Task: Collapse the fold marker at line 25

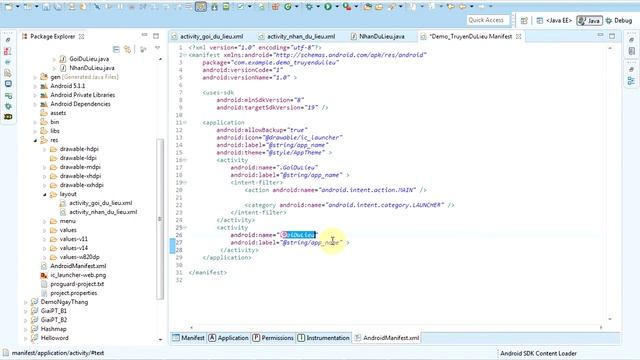Action: [x=185, y=227]
